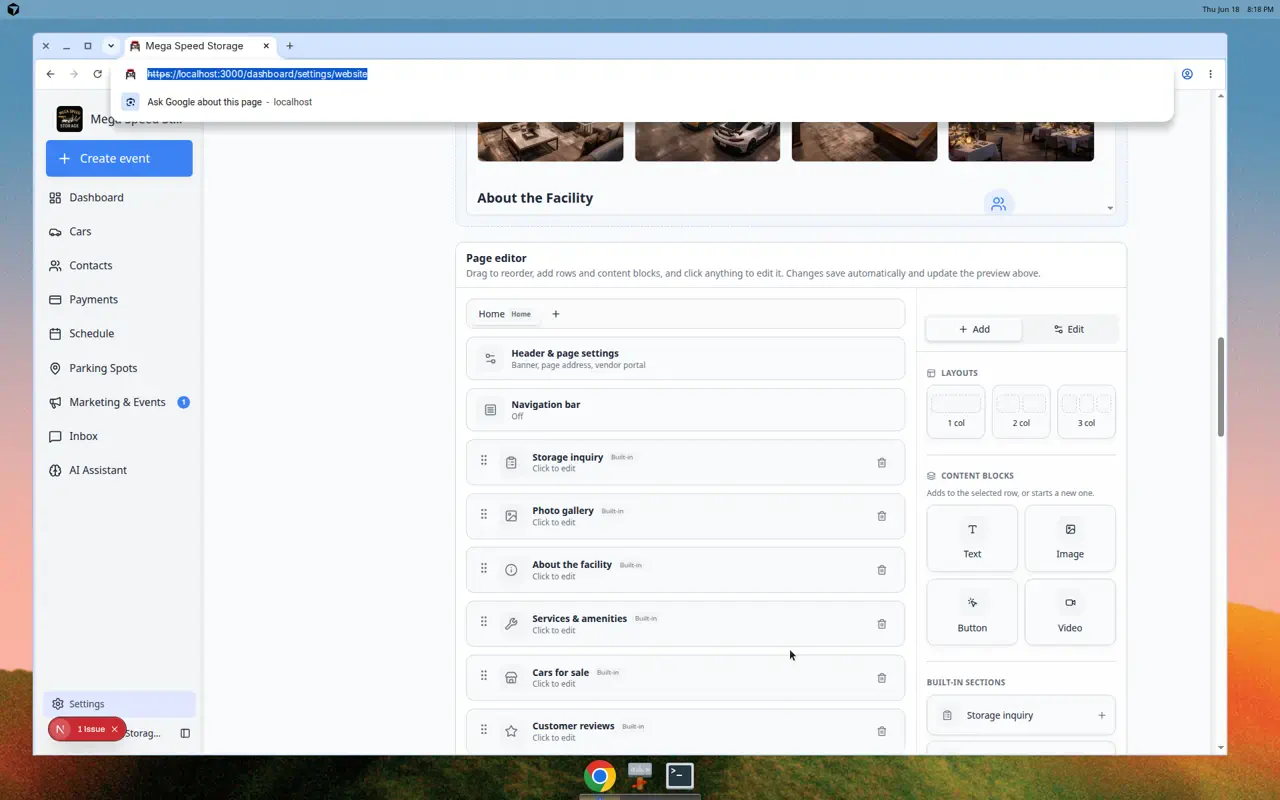Viewport: 1280px width, 800px height.
Task: Reload the browser page
Action: 97,74
